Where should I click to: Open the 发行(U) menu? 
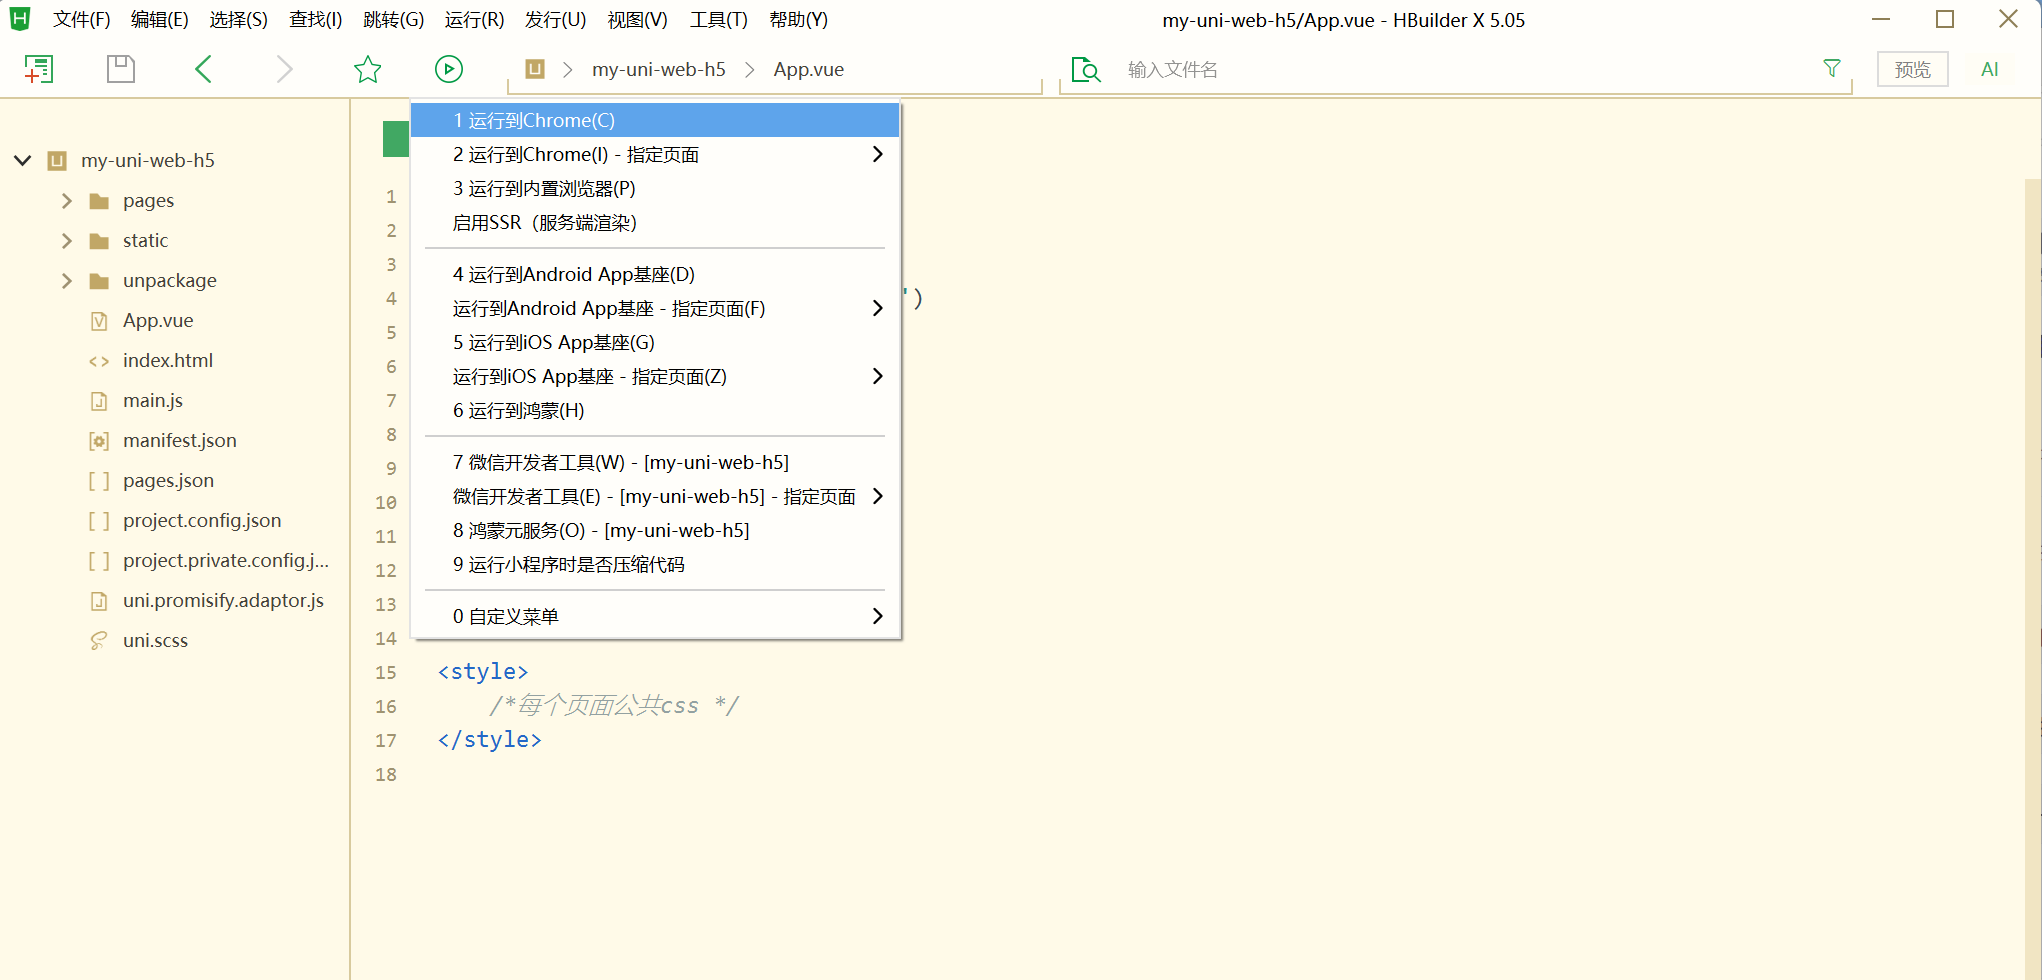click(556, 20)
